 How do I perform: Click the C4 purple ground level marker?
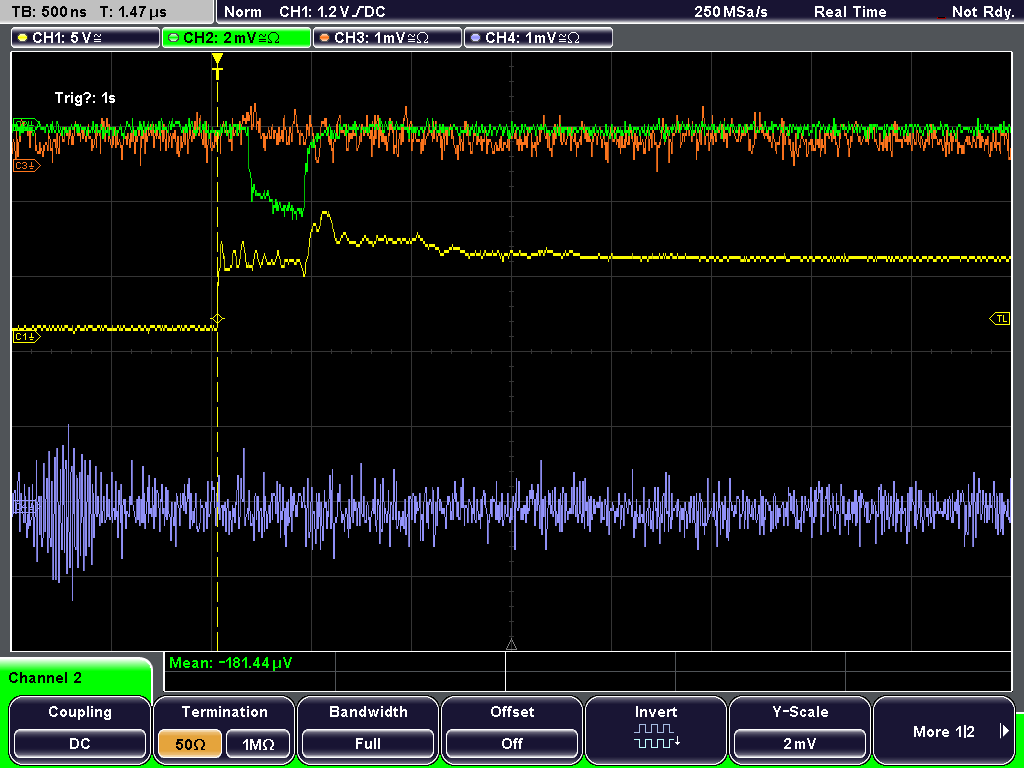pyautogui.click(x=25, y=506)
